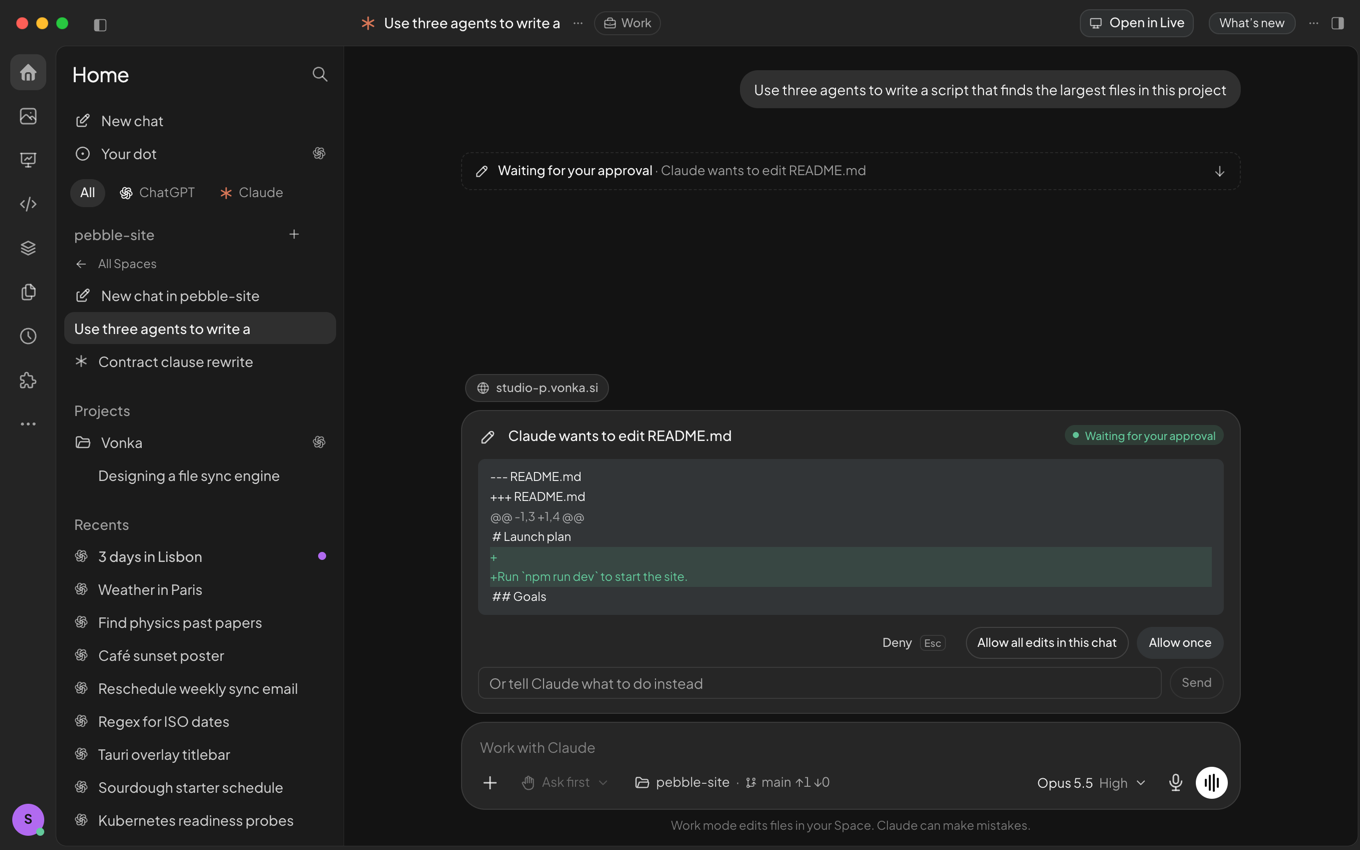The width and height of the screenshot is (1360, 850).
Task: Click the Open in Live button
Action: [x=1137, y=23]
